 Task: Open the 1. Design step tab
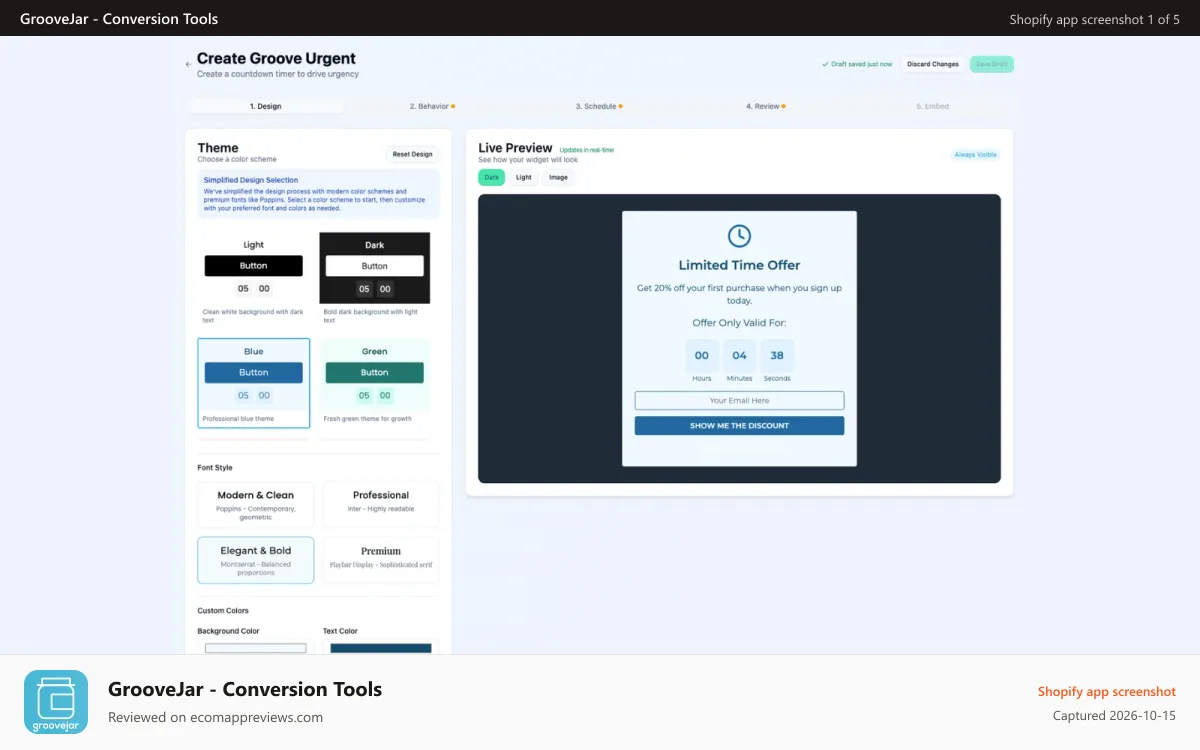[x=265, y=106]
